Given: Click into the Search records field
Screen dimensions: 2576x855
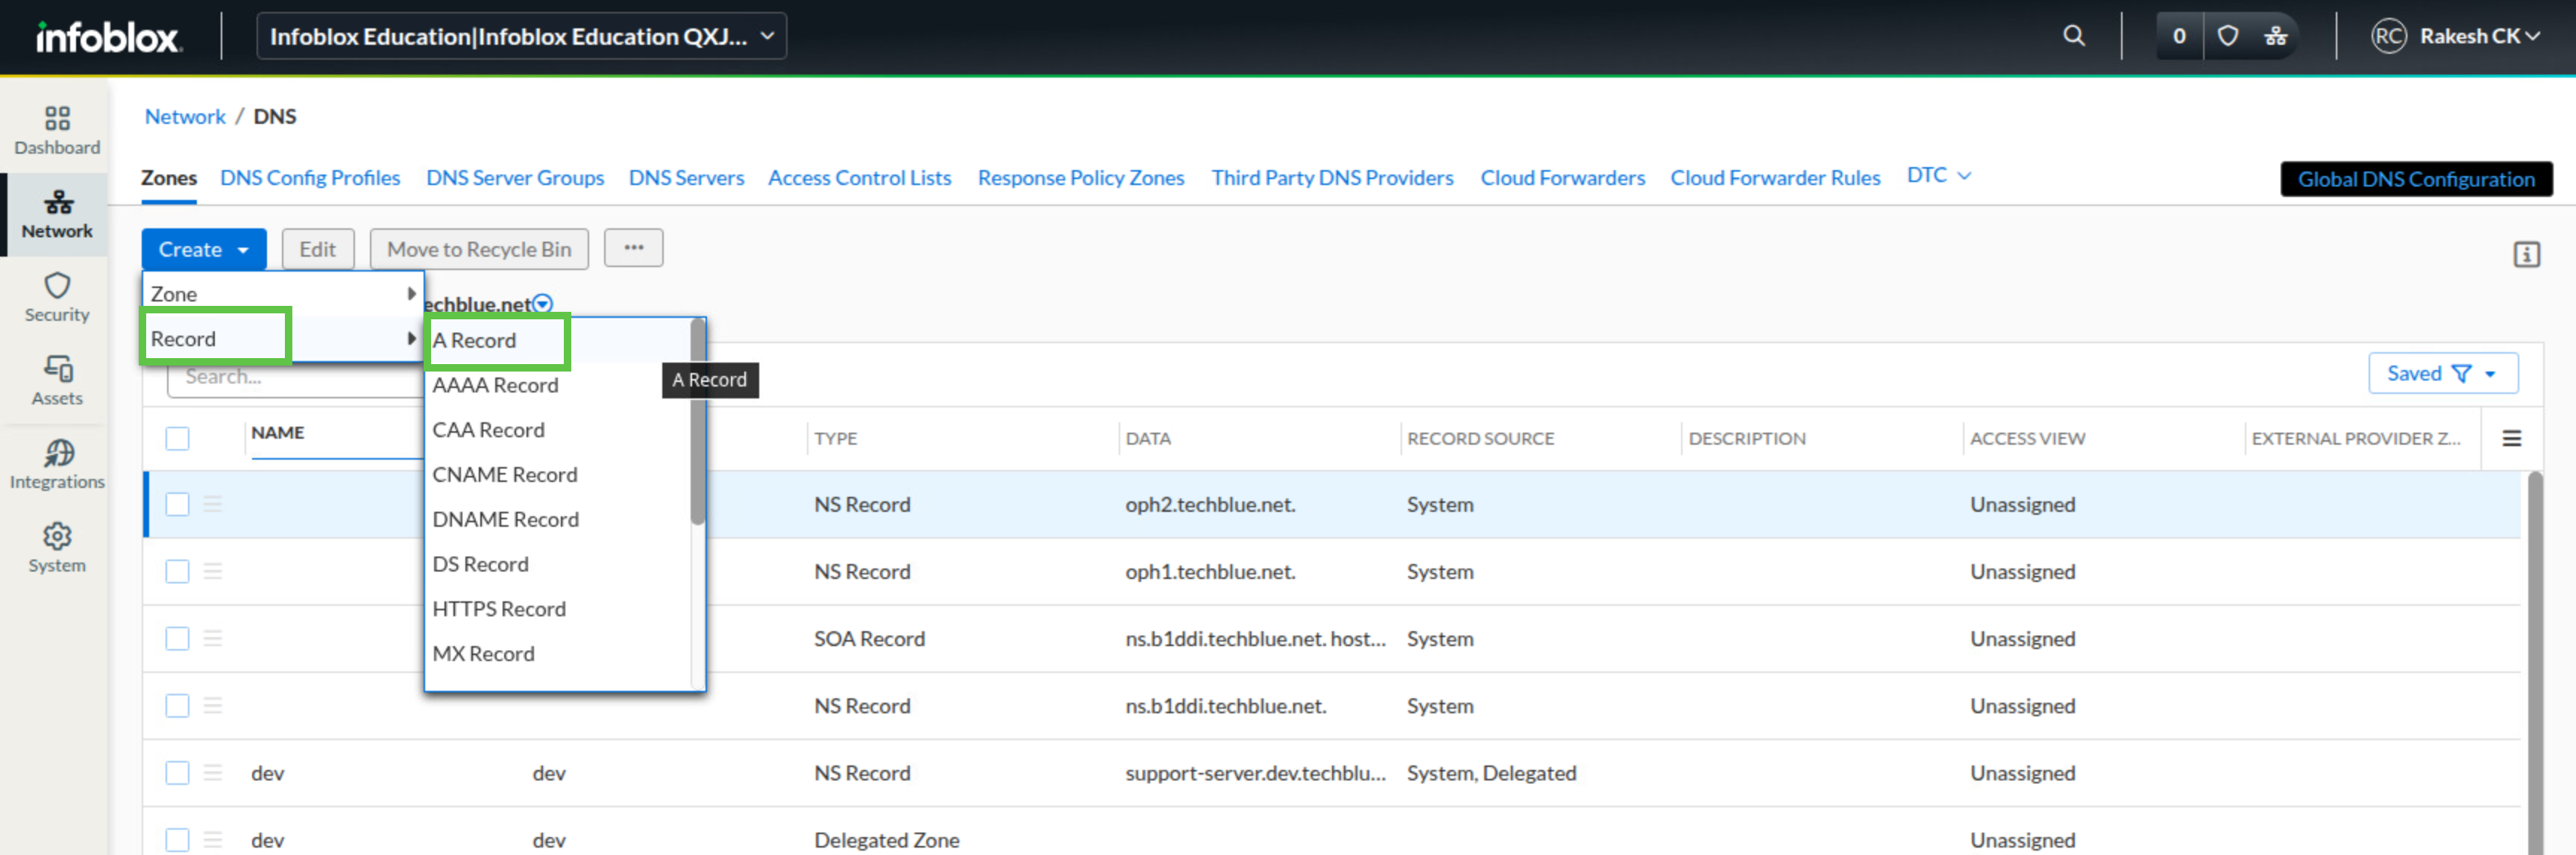Looking at the screenshot, I should tap(295, 377).
